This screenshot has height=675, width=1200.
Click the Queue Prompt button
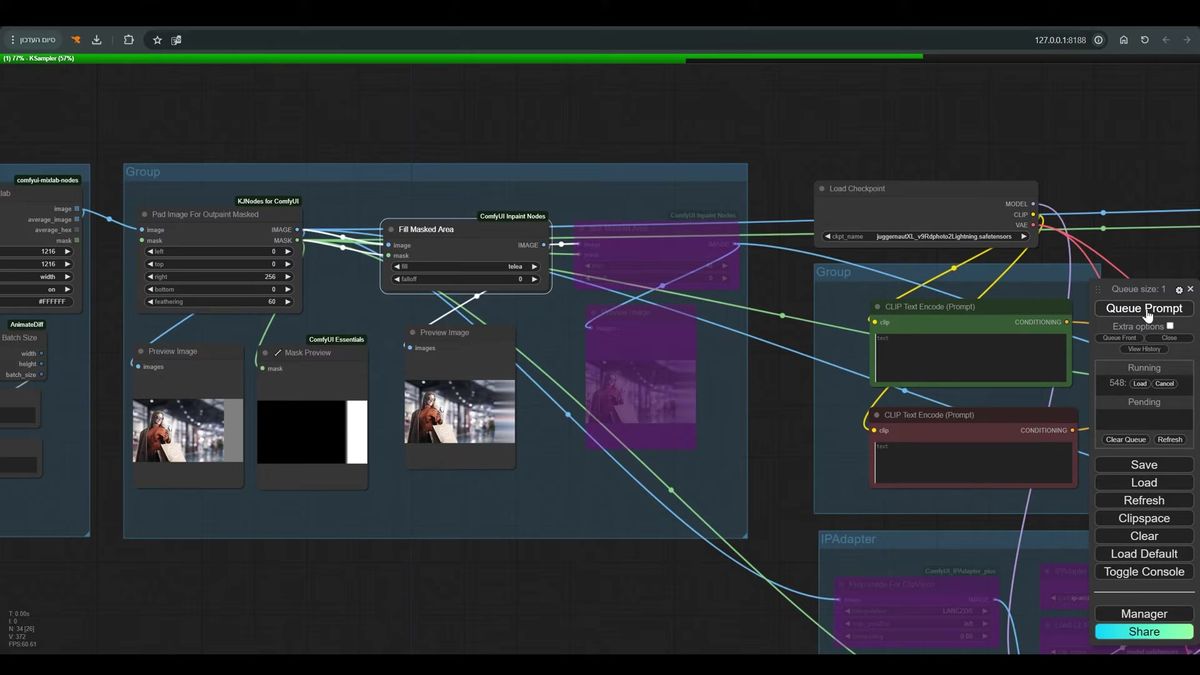coord(1144,308)
